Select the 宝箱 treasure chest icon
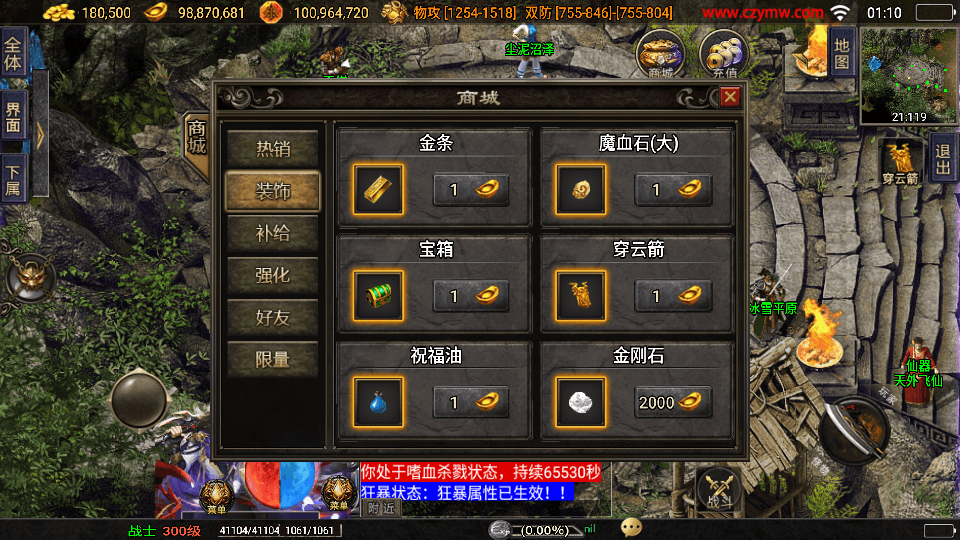 tap(378, 296)
